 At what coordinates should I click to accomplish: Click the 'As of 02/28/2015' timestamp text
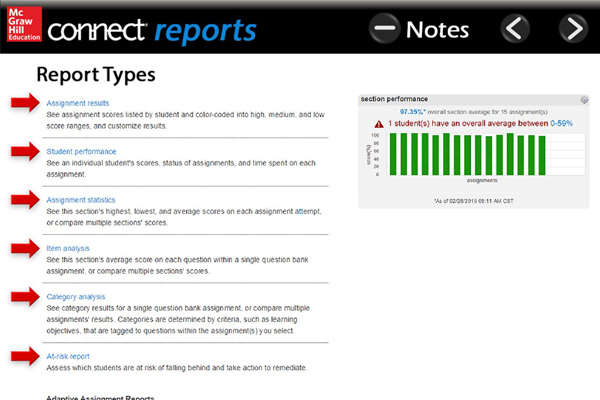coord(474,201)
